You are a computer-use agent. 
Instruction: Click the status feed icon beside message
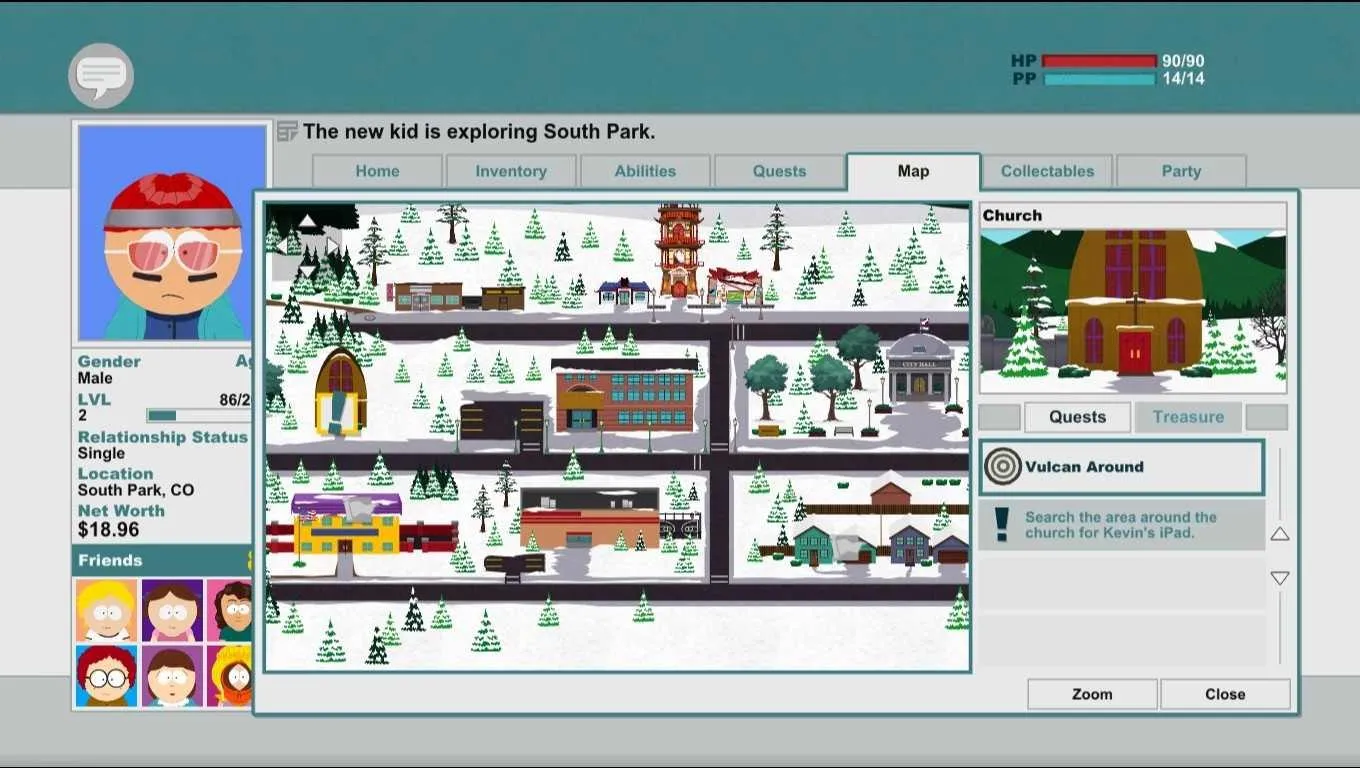287,131
